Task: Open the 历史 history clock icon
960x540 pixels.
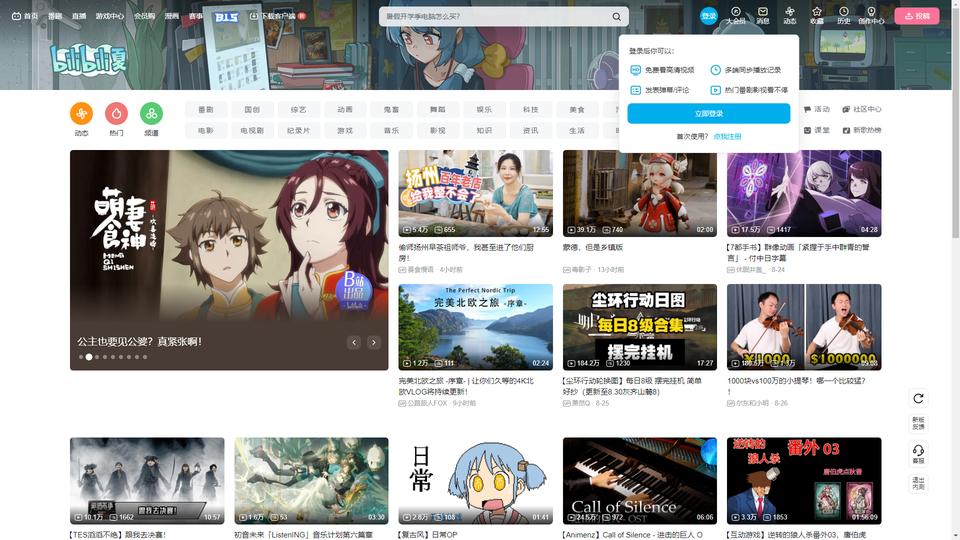Action: [x=844, y=12]
